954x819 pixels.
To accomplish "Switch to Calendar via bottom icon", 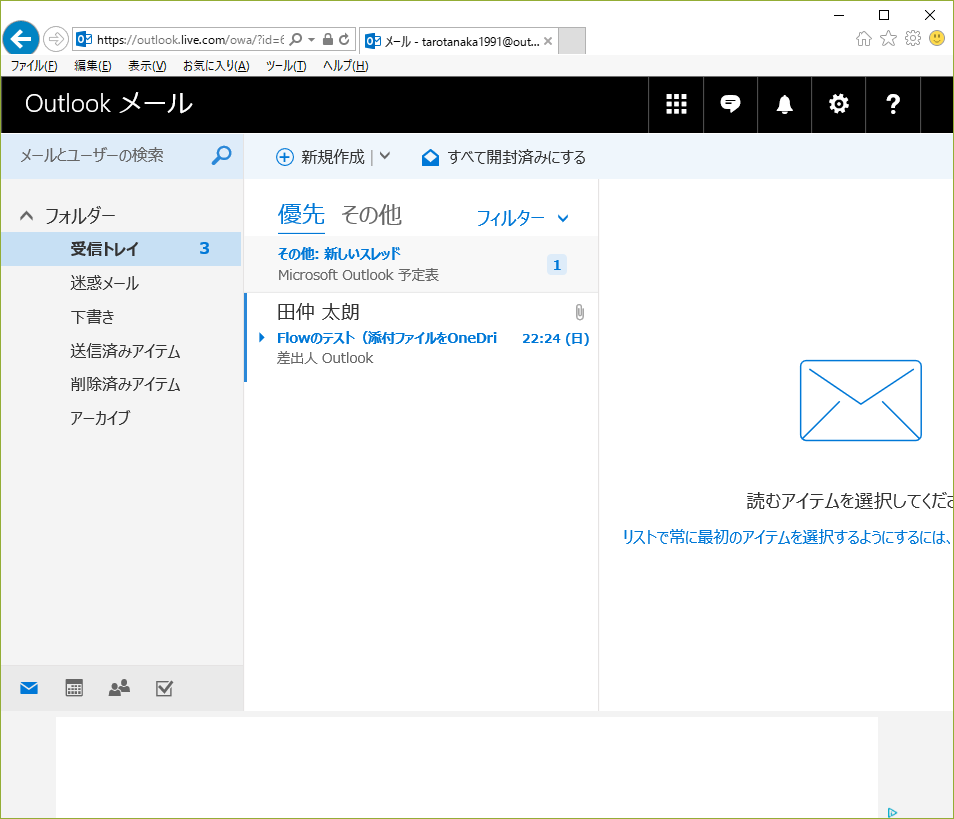I will point(74,688).
